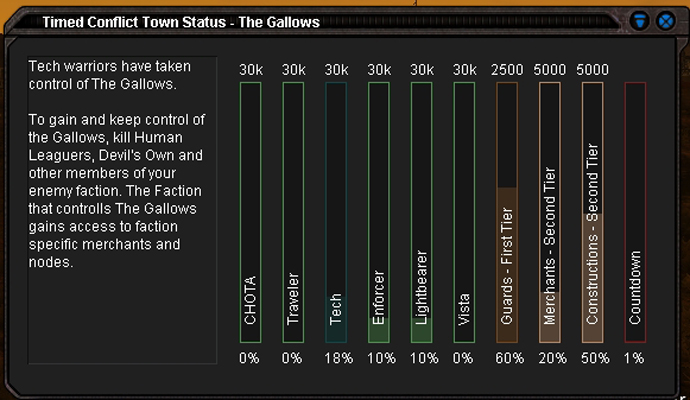
Task: Click the red Countdown bar
Action: [635, 213]
